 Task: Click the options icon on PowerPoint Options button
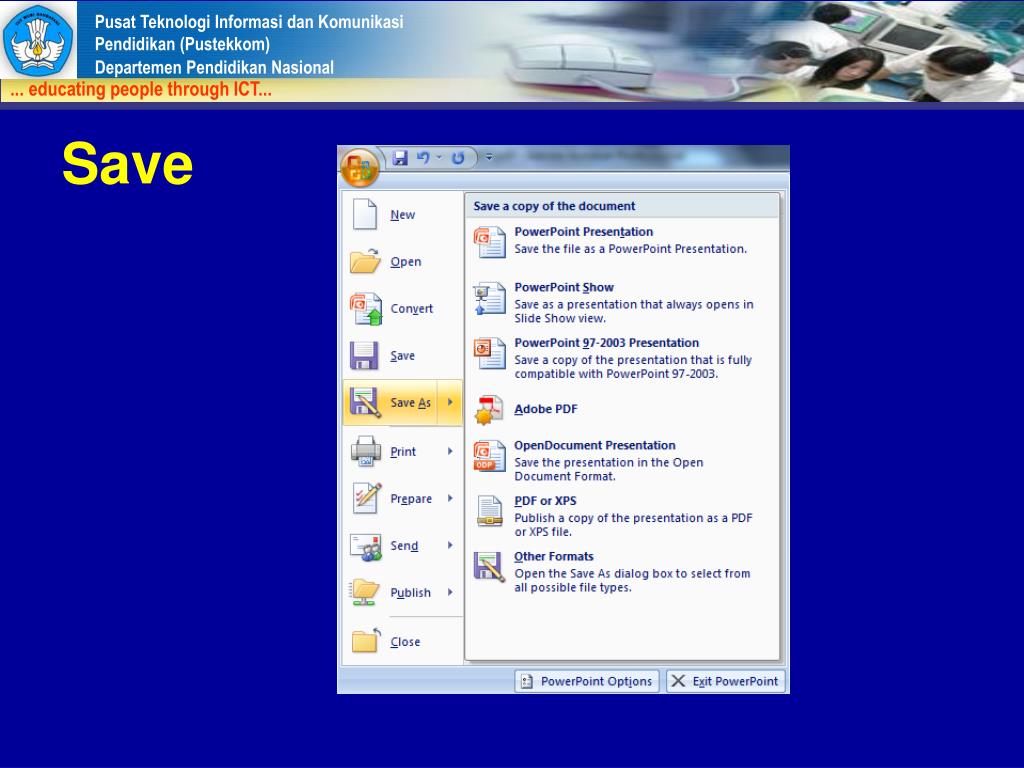pyautogui.click(x=526, y=681)
